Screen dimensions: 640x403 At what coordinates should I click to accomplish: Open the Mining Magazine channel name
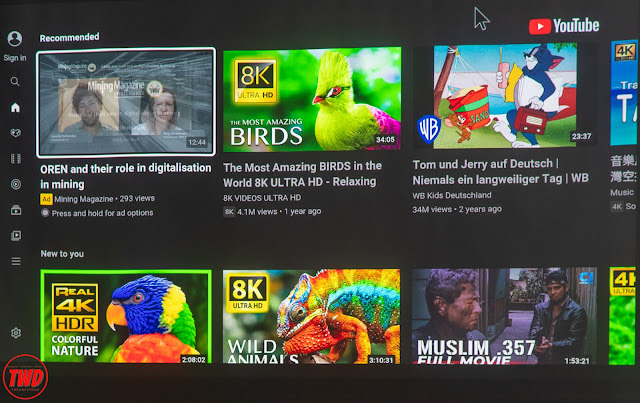[84, 199]
